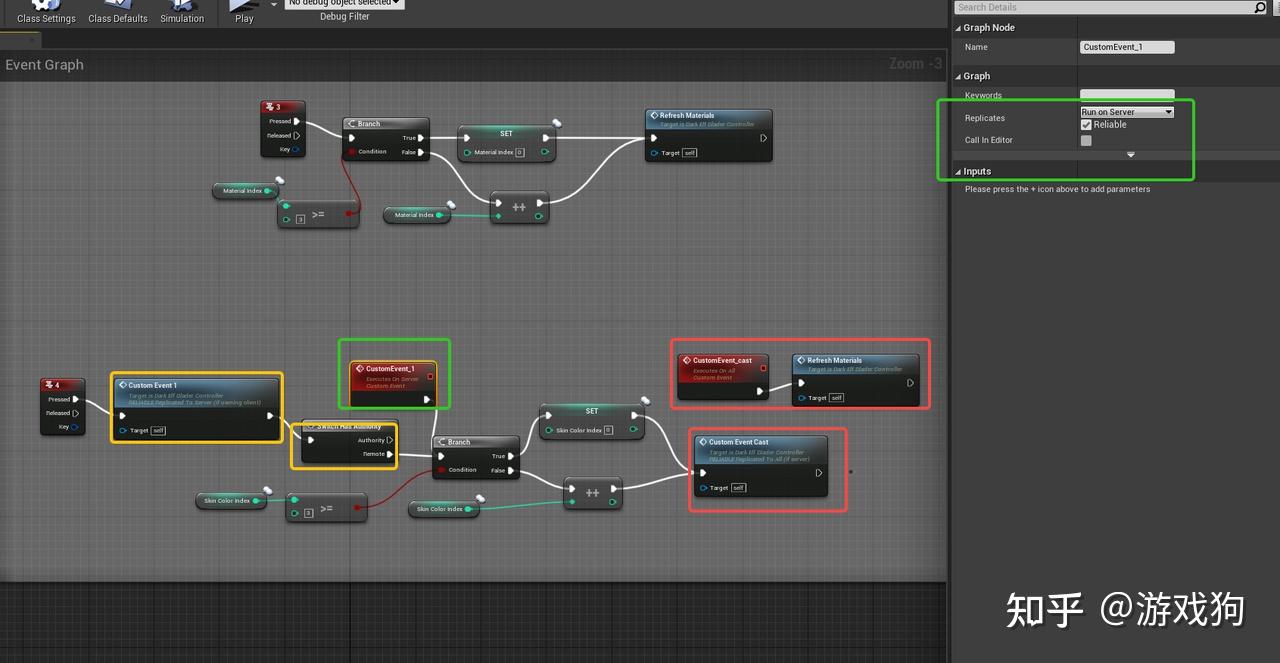Select the upper >= comparison node
The width and height of the screenshot is (1280, 663).
pos(317,214)
